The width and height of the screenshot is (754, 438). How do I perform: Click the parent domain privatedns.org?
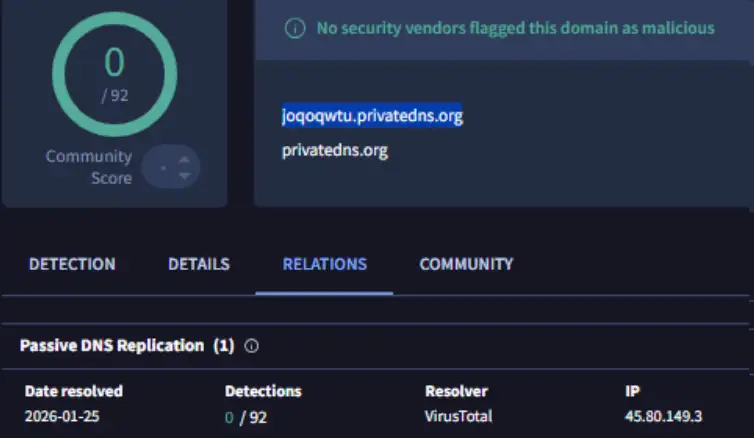click(x=334, y=151)
